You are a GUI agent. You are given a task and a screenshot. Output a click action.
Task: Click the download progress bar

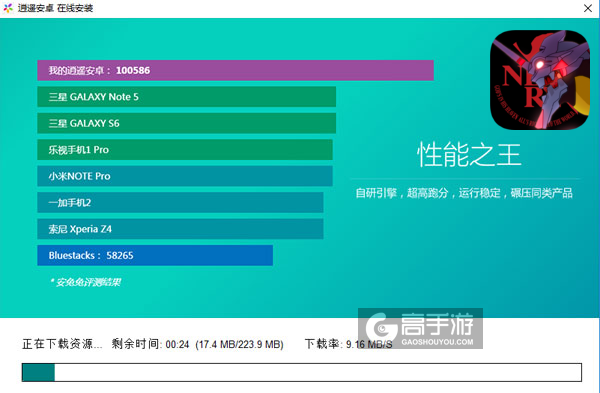pyautogui.click(x=302, y=372)
